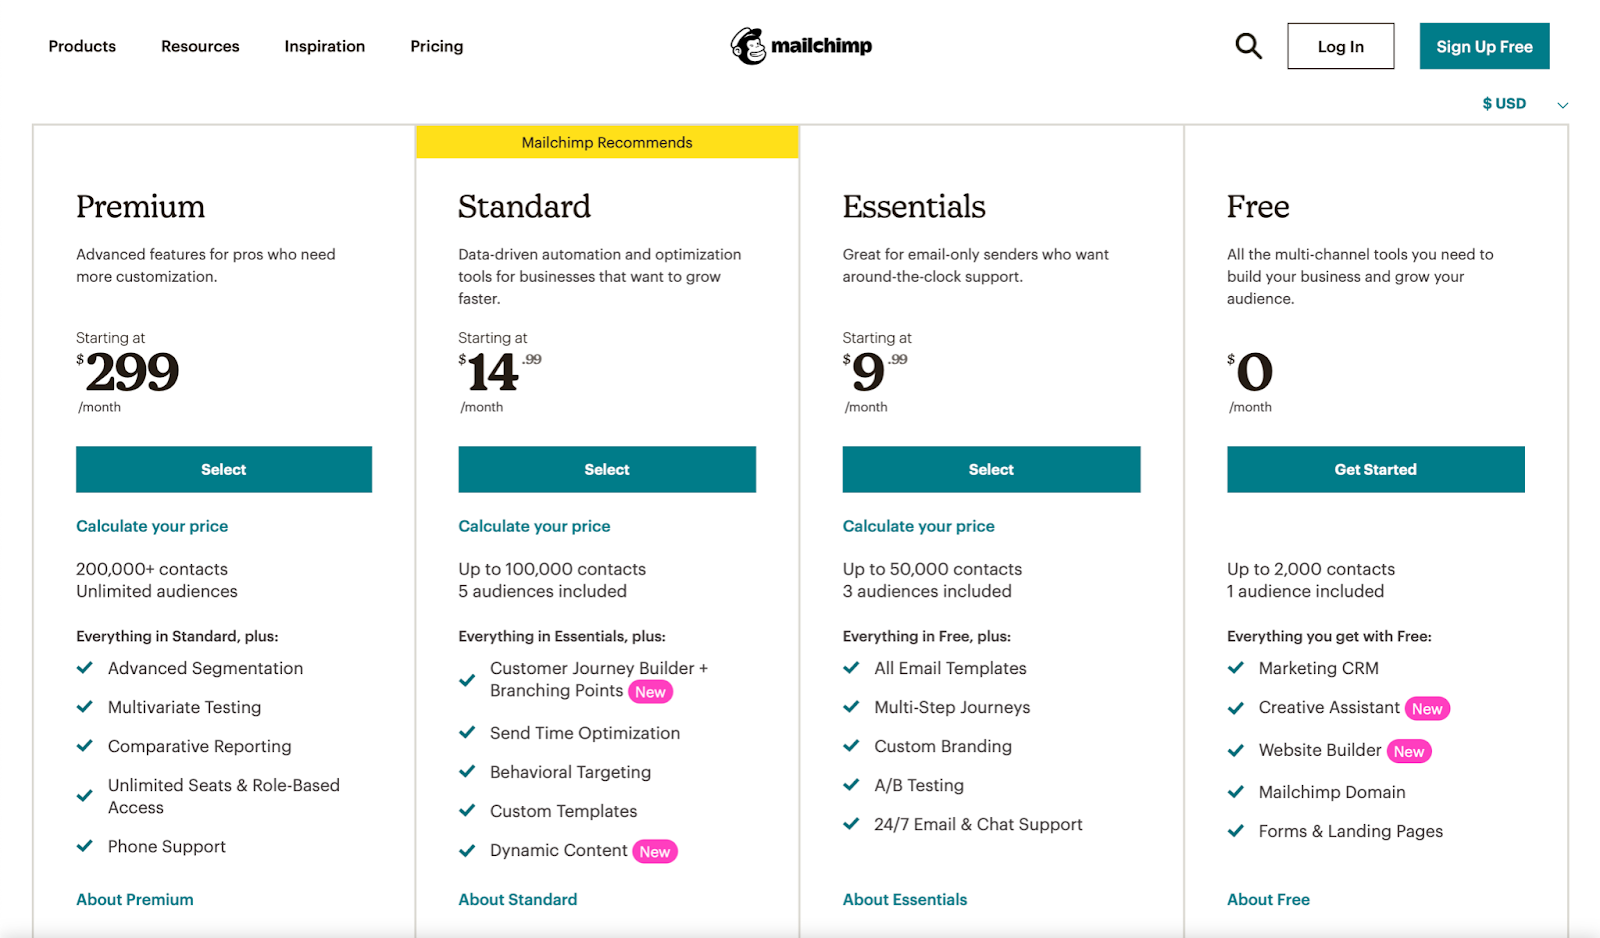
Task: Open Calculate your price for Premium
Action: tap(152, 526)
